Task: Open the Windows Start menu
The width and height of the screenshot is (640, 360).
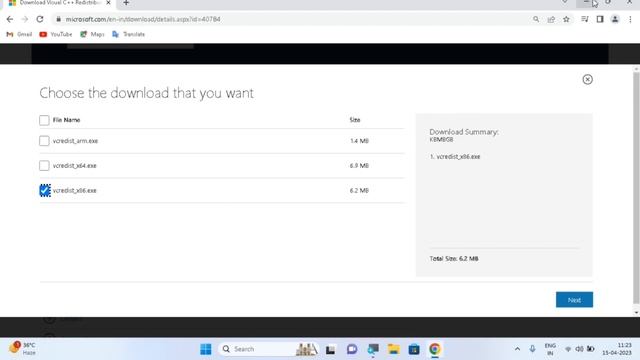Action: pyautogui.click(x=206, y=349)
